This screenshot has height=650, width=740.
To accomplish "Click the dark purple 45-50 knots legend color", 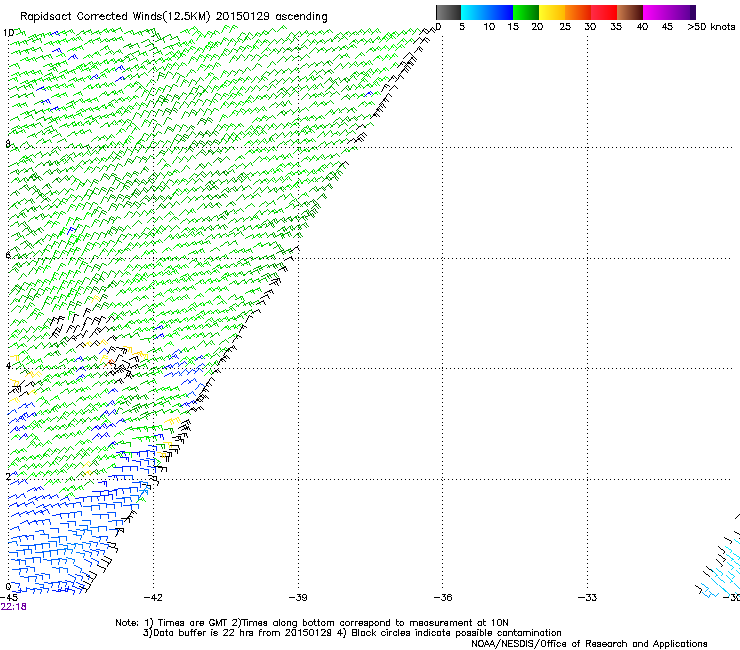I will (x=682, y=12).
